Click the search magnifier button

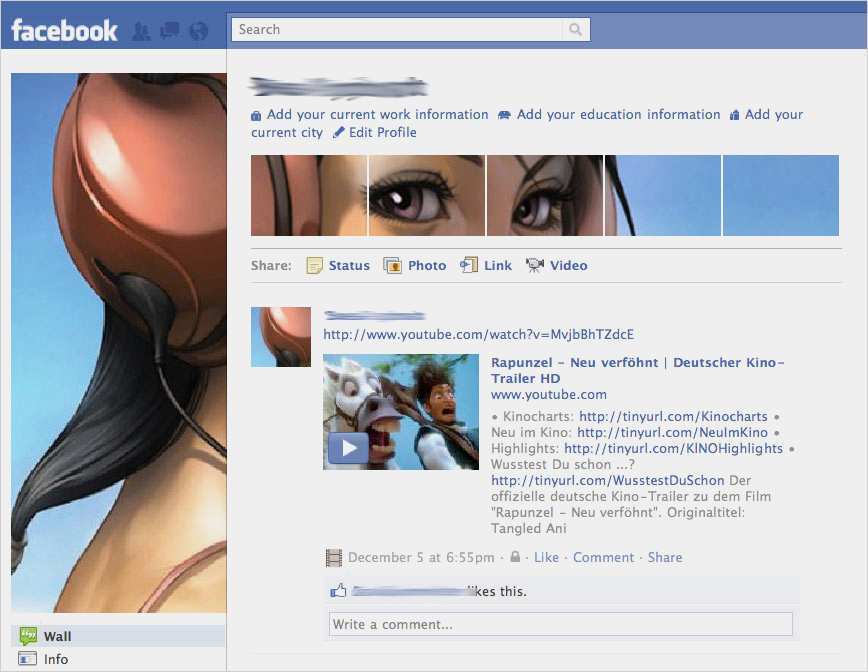576,29
